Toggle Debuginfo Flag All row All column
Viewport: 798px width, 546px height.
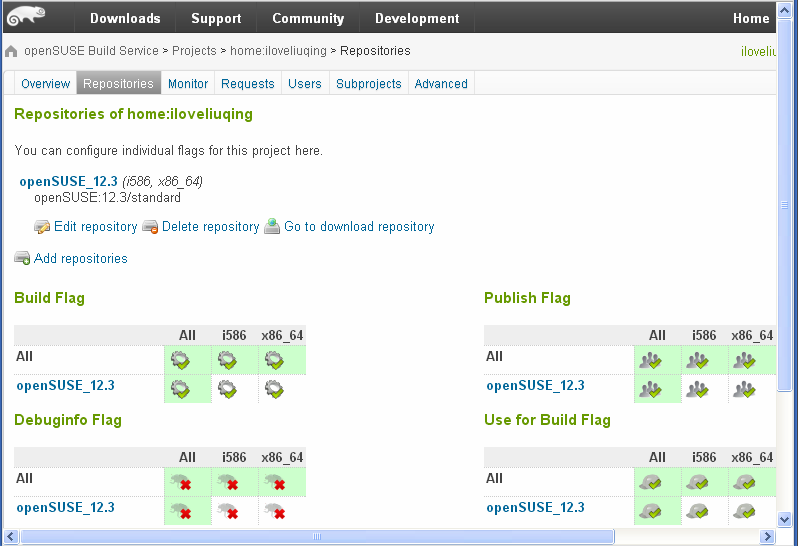pos(181,482)
